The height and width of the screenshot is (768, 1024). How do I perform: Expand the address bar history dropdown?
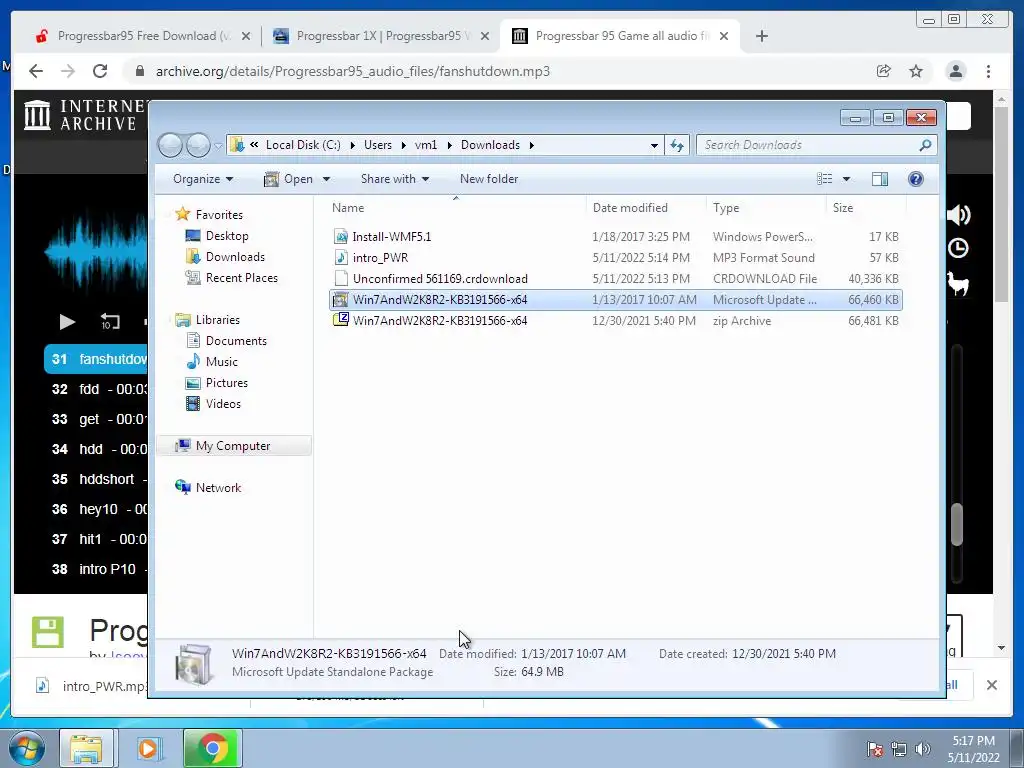coord(654,145)
